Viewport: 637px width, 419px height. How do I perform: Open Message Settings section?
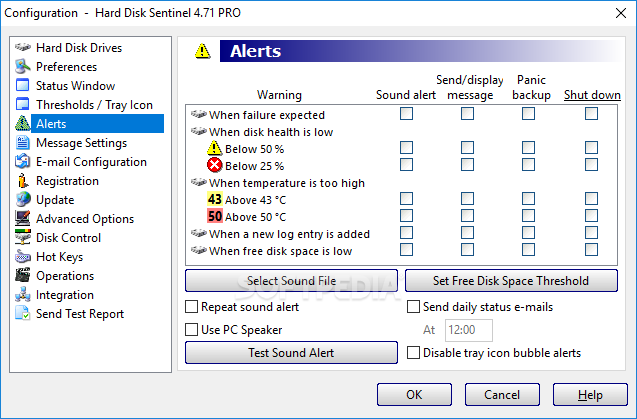pyautogui.click(x=81, y=143)
